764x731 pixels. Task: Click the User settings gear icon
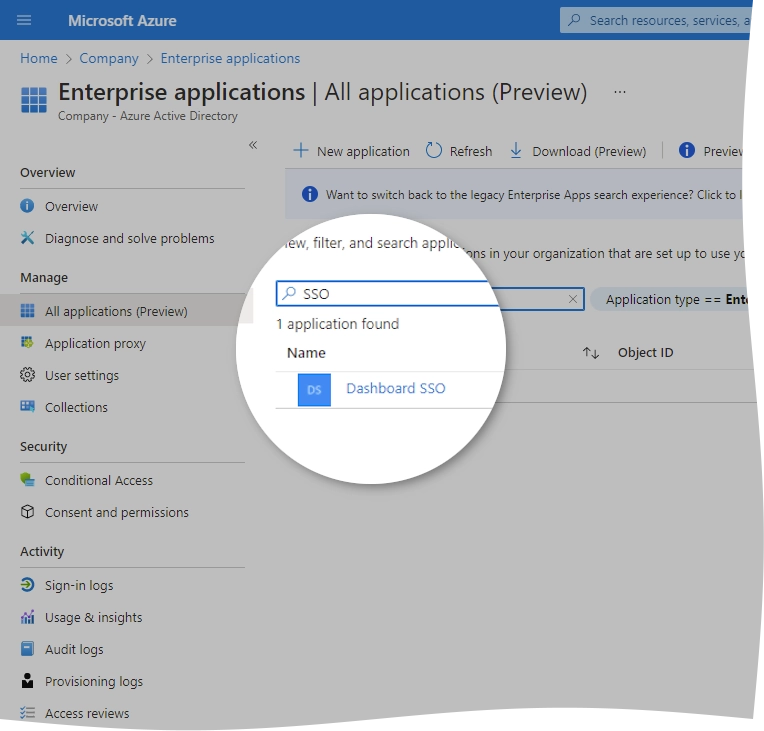(x=27, y=375)
